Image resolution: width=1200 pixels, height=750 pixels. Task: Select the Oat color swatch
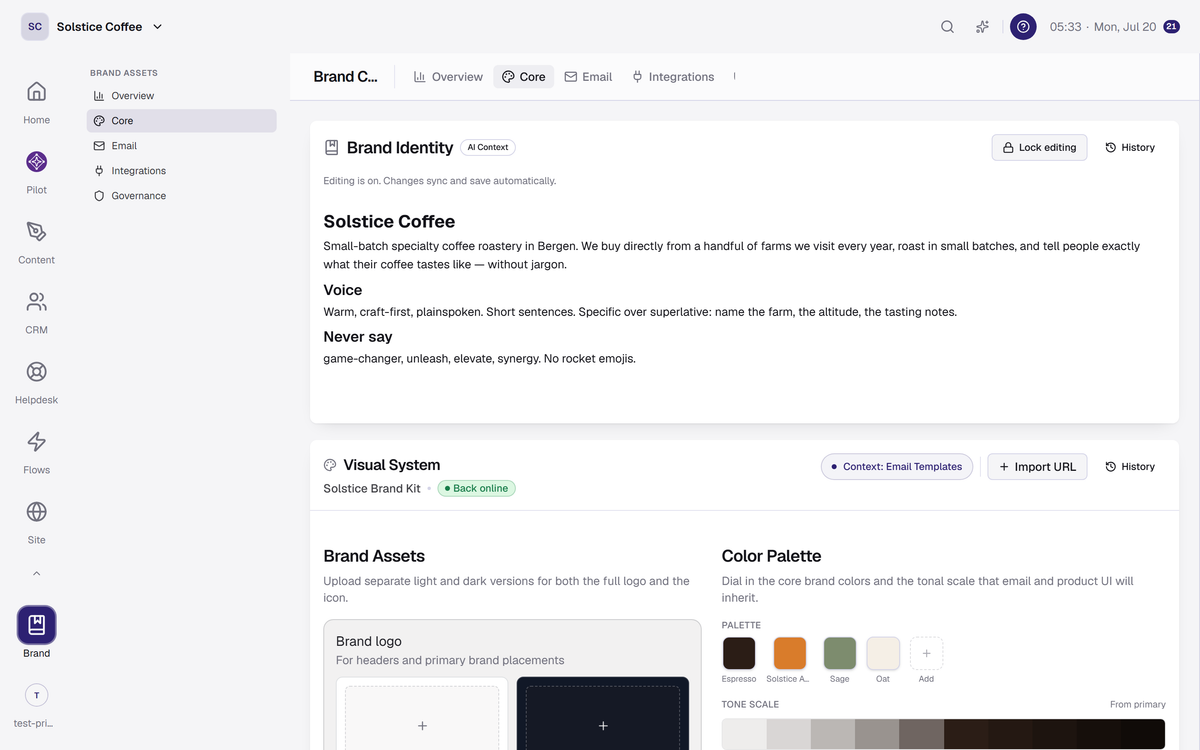883,653
